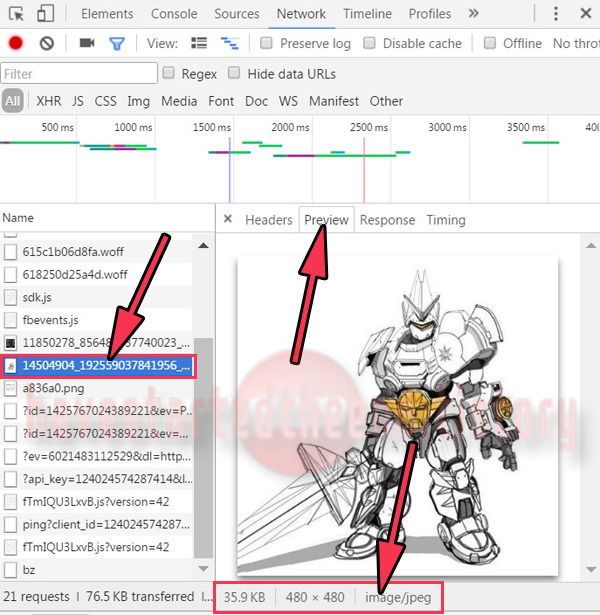Select request 615c1b06d8fa.woff
Screen dimensions: 600x615
pyautogui.click(x=96, y=252)
